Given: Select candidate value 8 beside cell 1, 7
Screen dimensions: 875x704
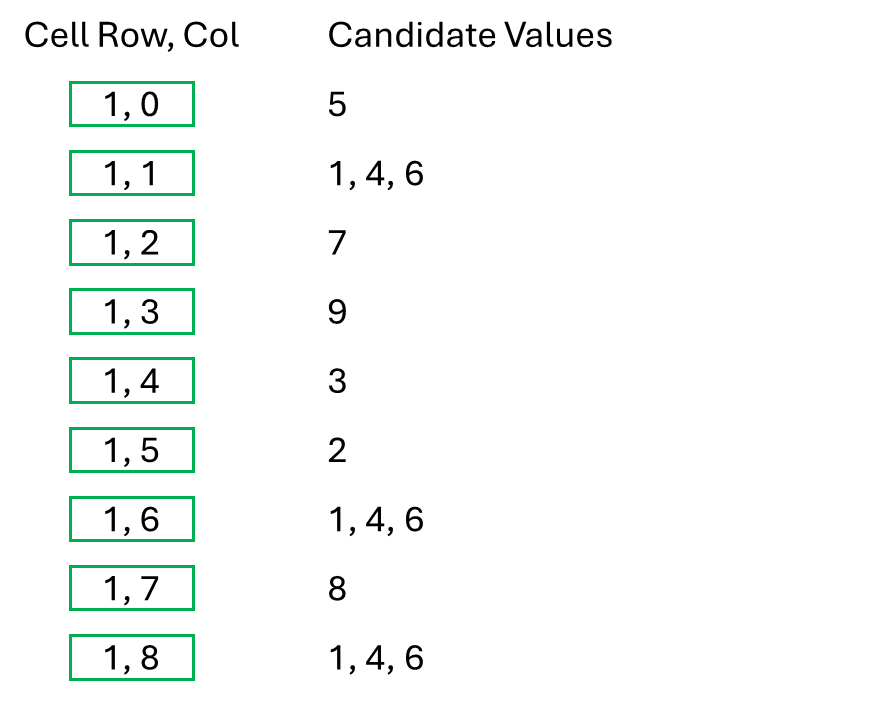Looking at the screenshot, I should (337, 589).
